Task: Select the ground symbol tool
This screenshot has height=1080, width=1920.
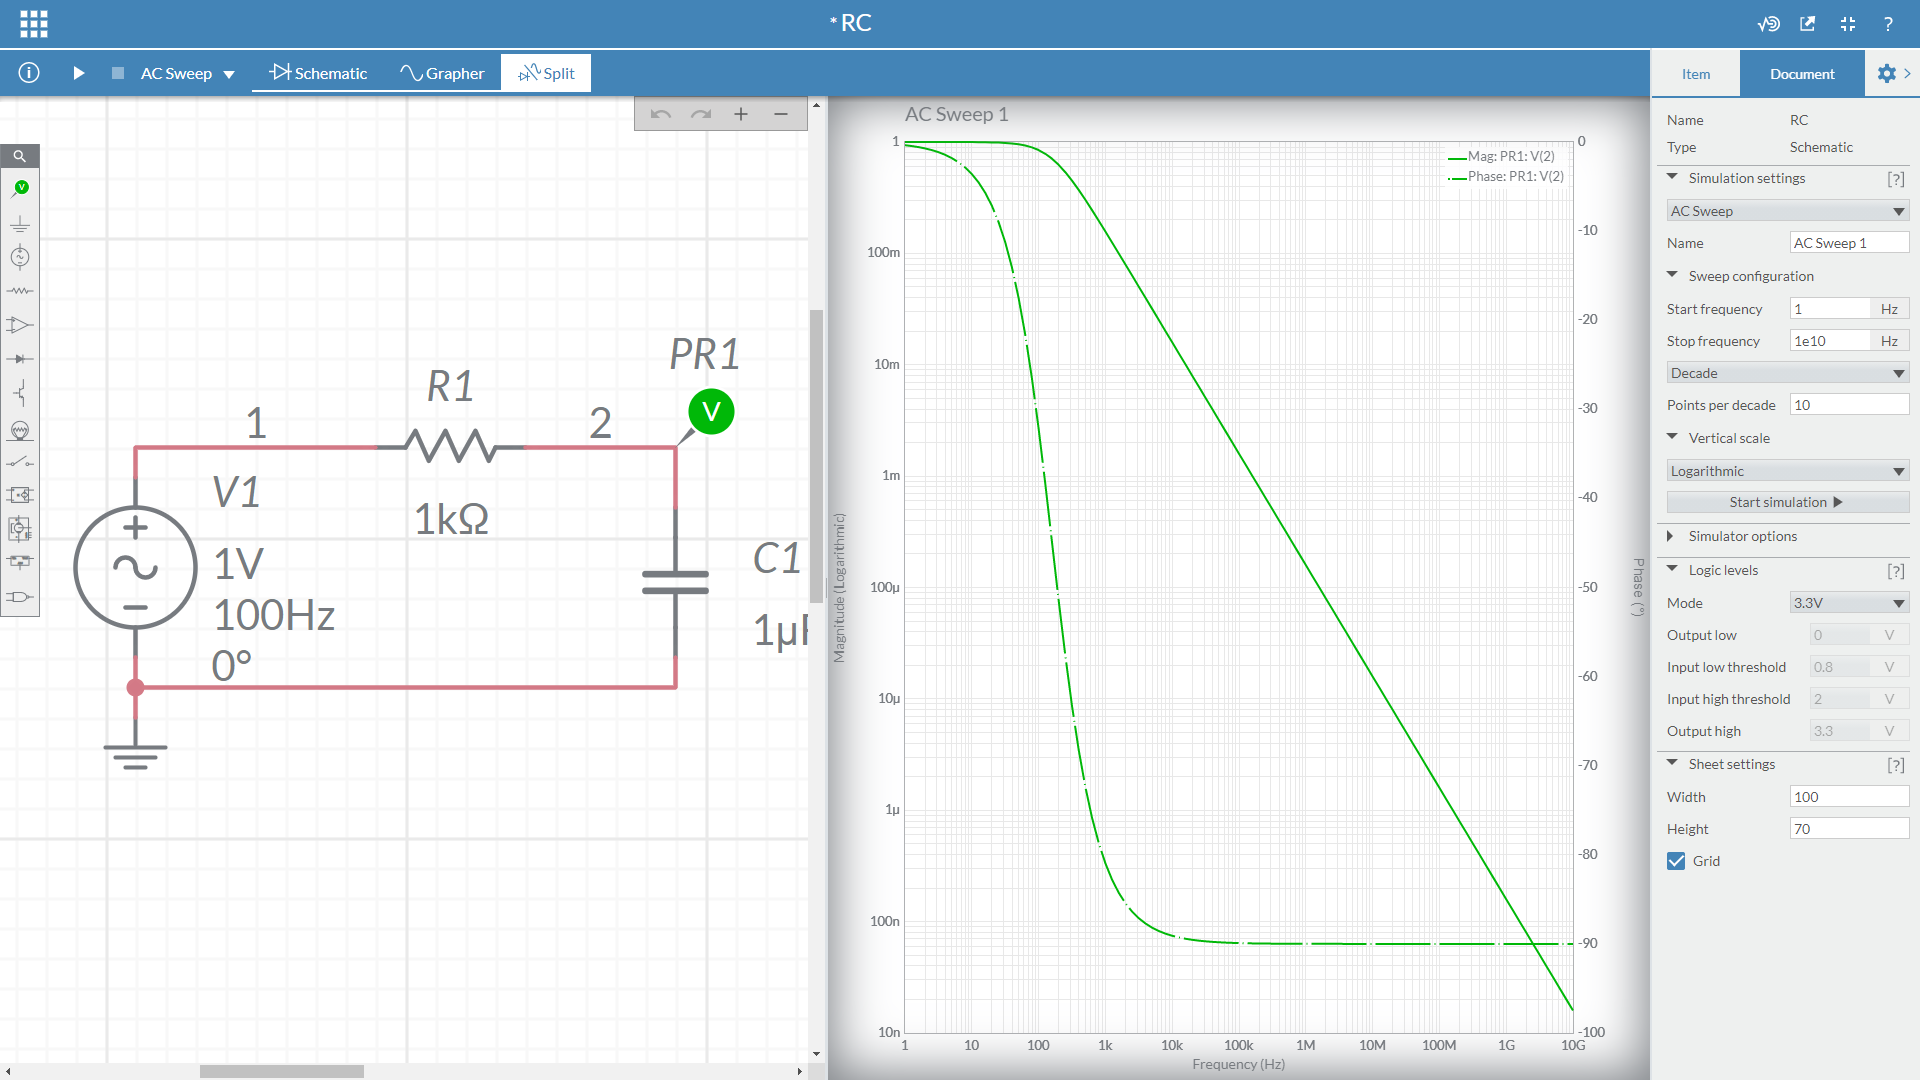Action: pos(20,224)
